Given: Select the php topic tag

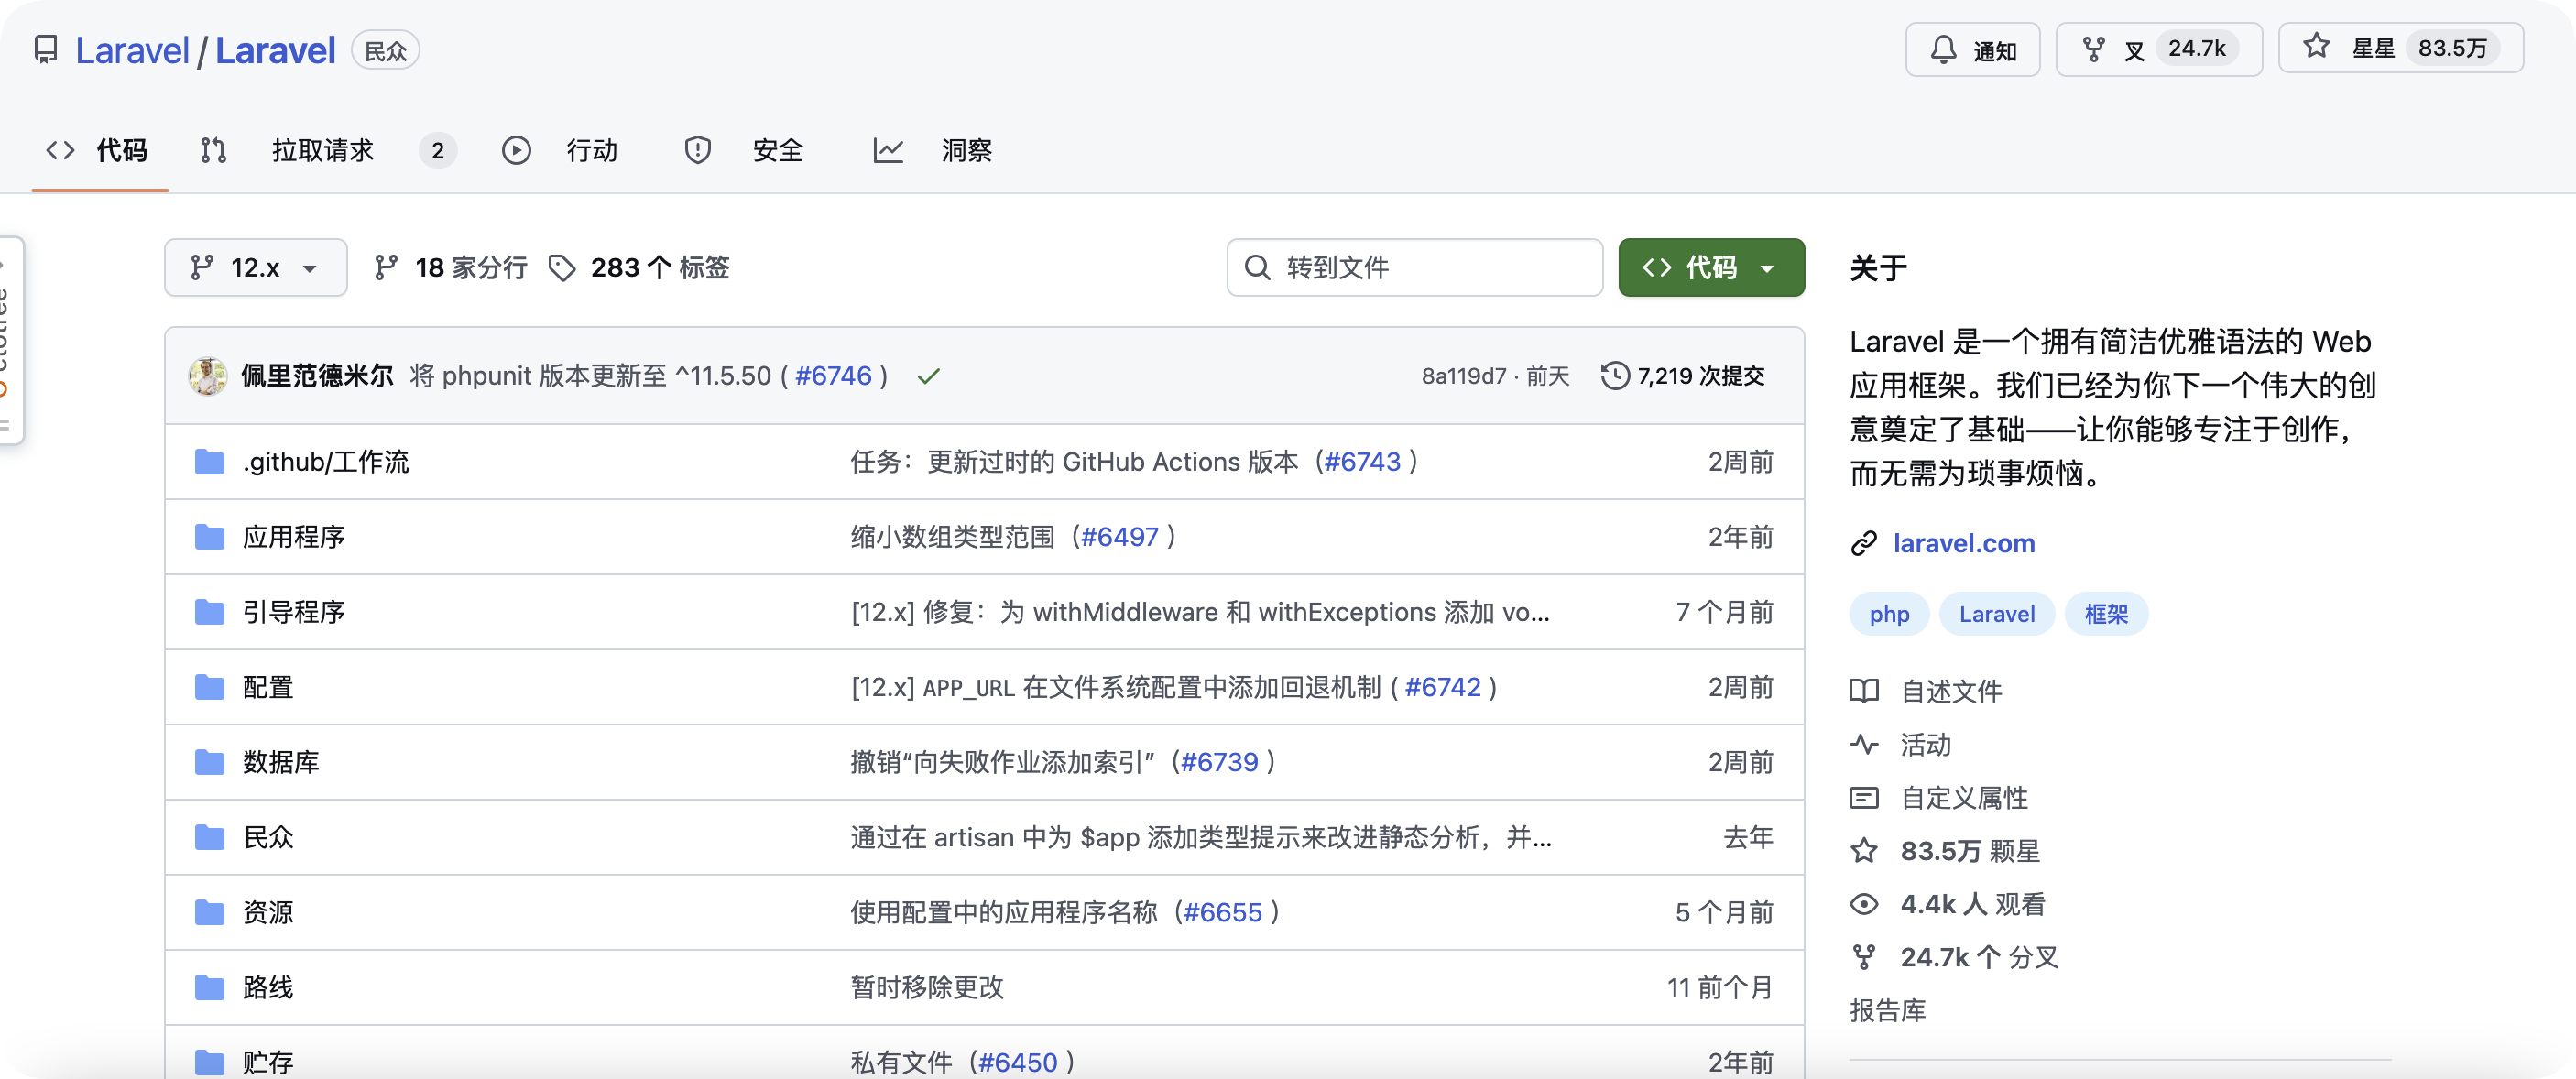Looking at the screenshot, I should pyautogui.click(x=1889, y=613).
